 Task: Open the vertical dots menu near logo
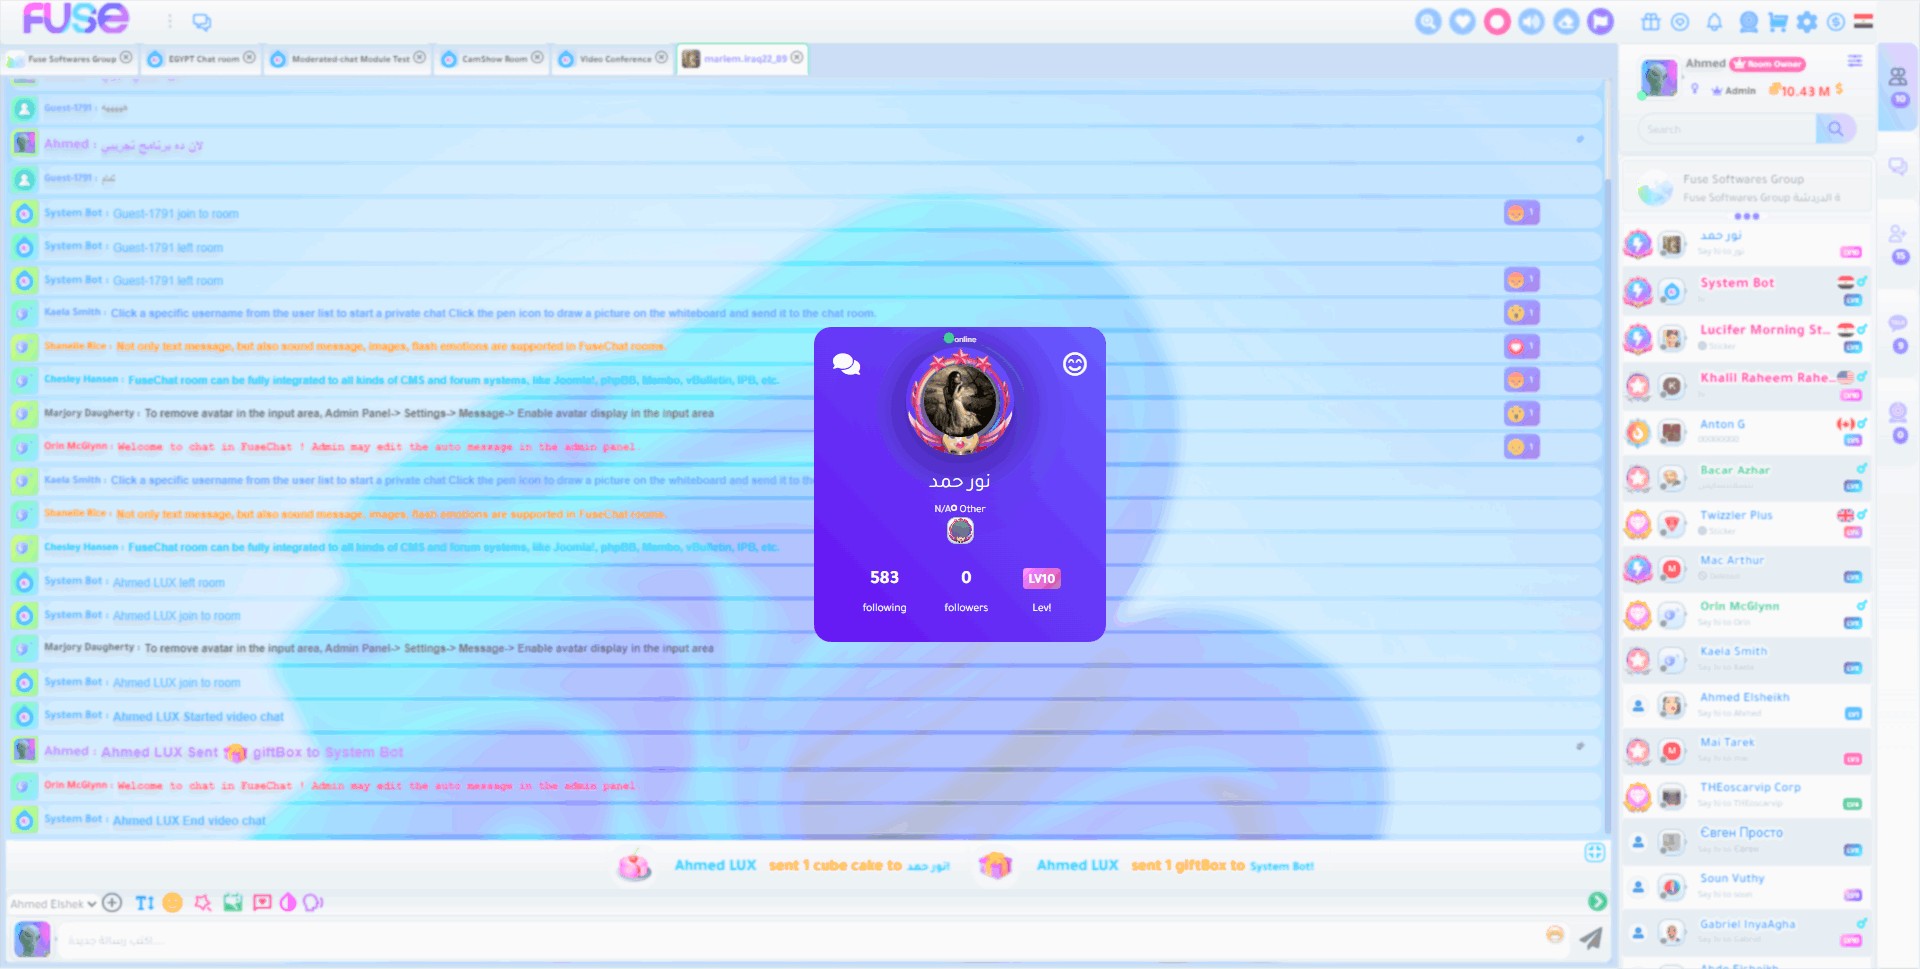[169, 21]
